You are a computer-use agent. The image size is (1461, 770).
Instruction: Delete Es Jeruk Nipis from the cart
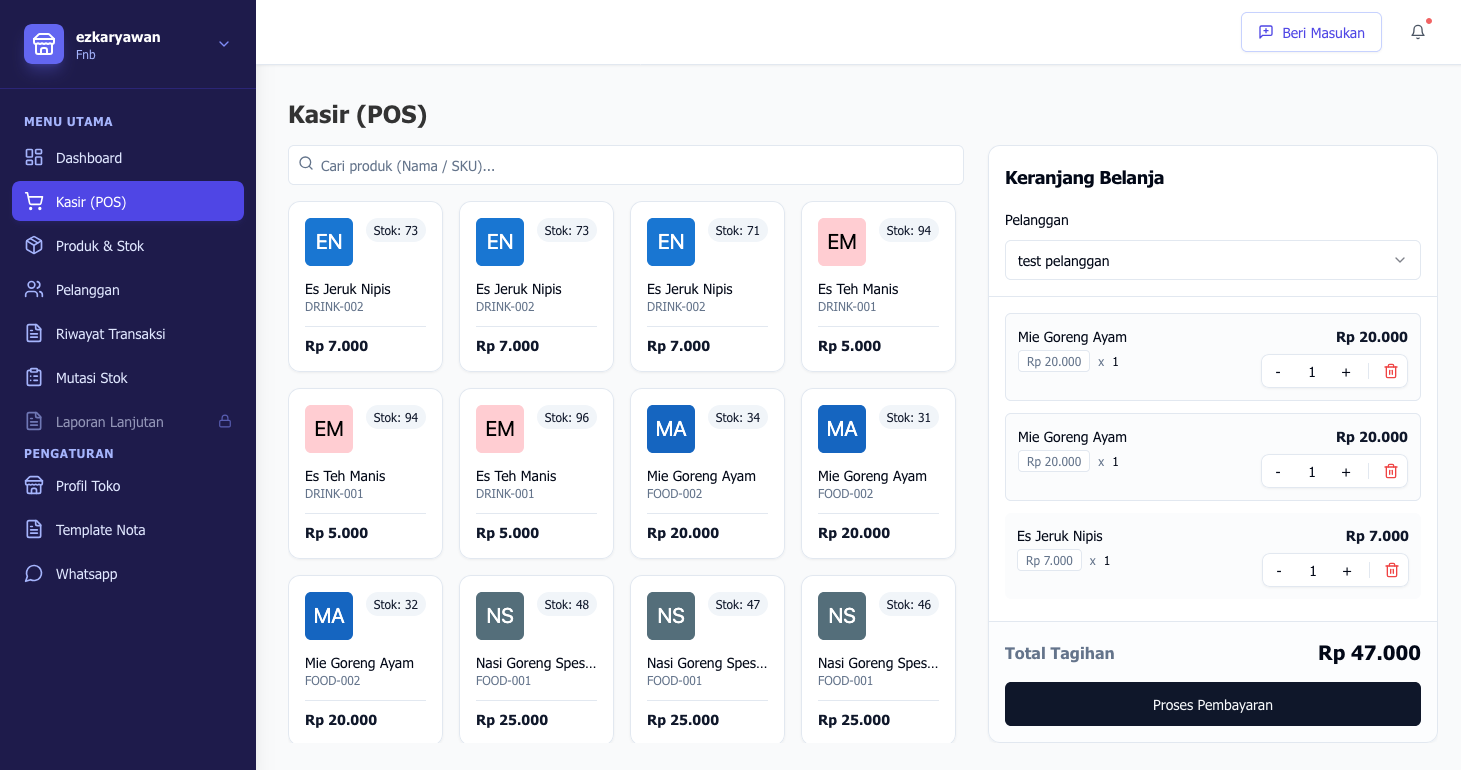click(1391, 570)
